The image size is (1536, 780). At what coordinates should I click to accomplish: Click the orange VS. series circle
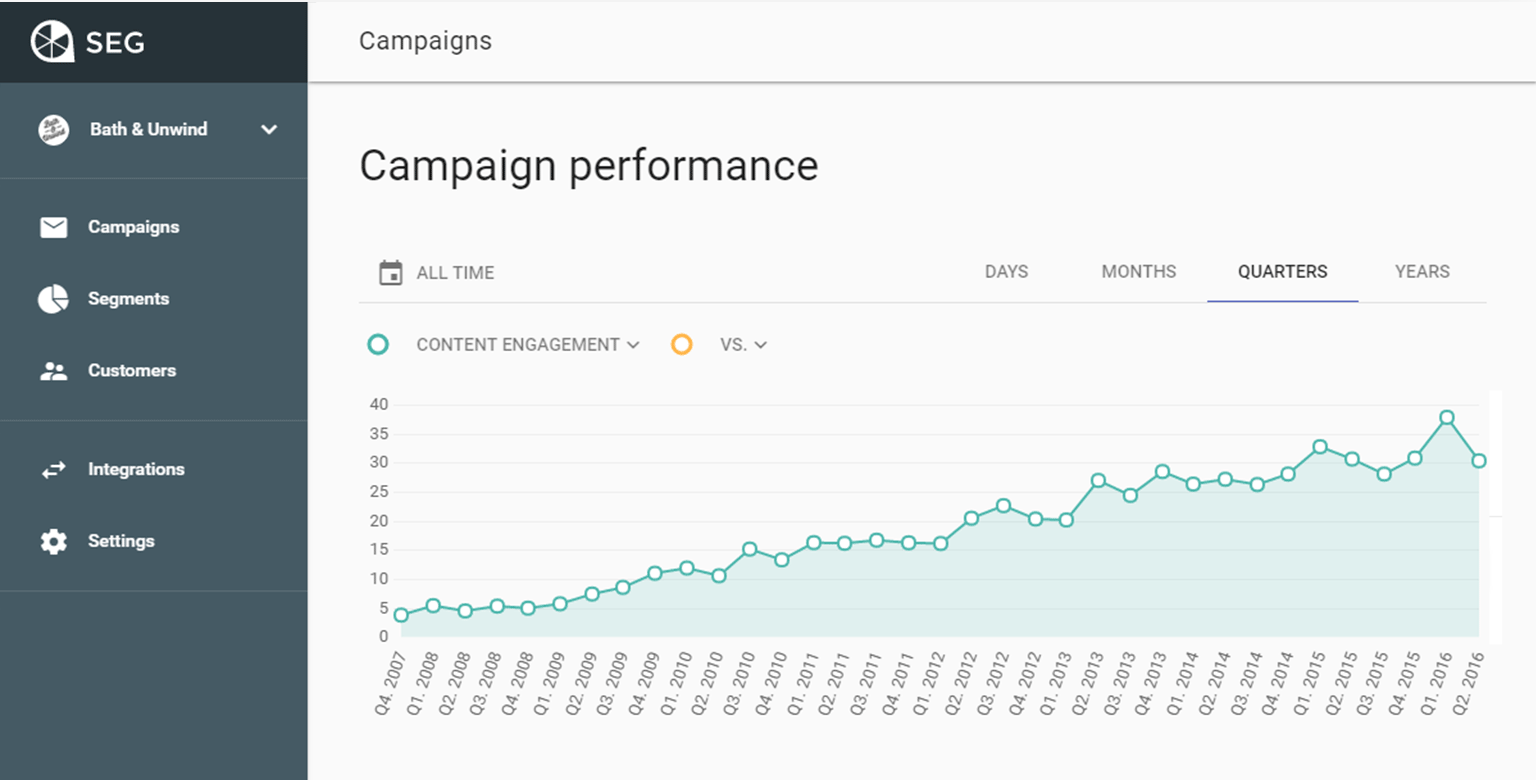682,345
